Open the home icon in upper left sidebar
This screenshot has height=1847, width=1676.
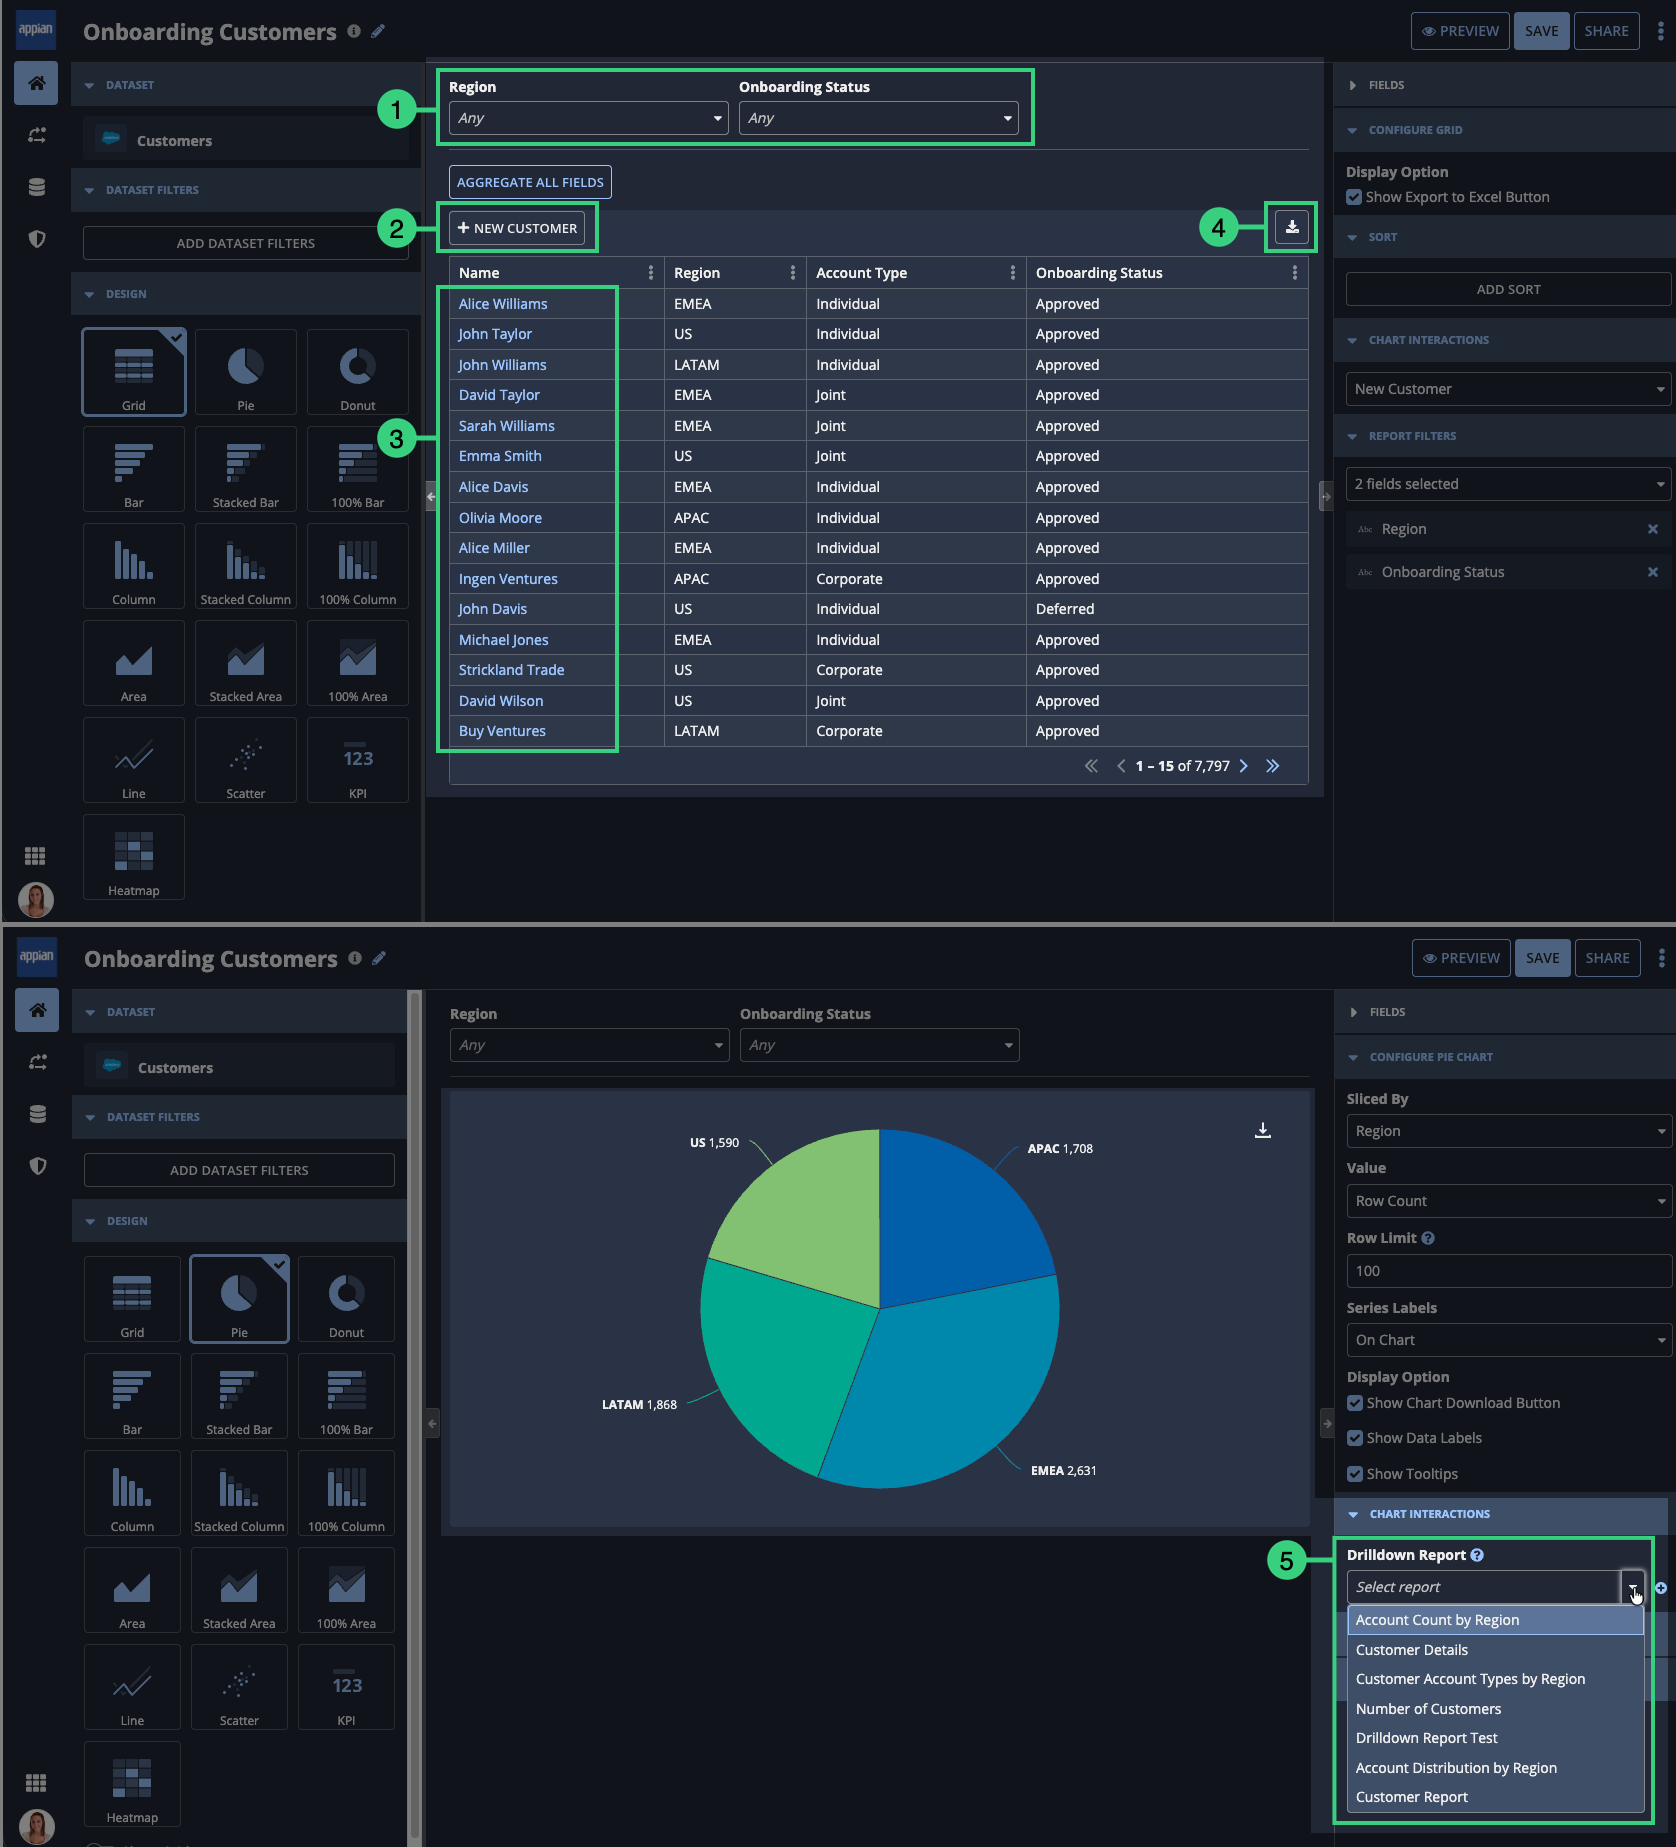36,83
